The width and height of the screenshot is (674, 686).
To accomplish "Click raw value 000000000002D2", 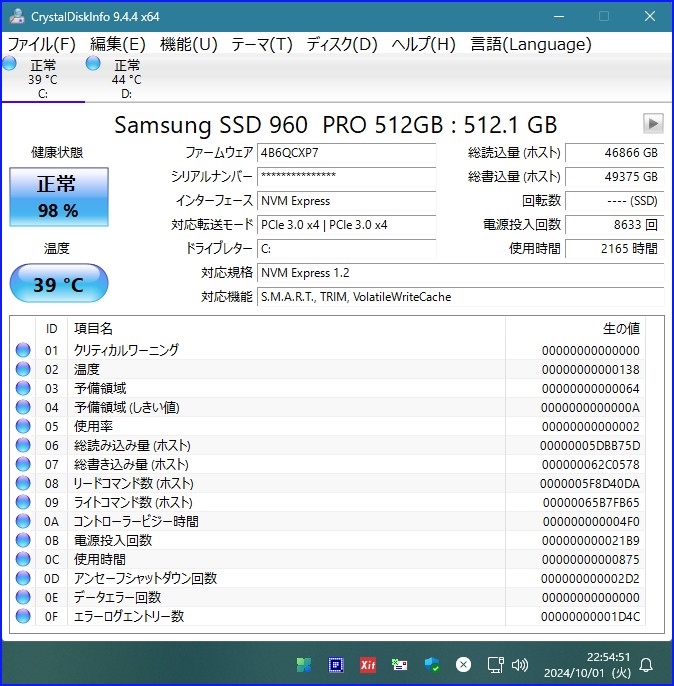I will click(590, 578).
